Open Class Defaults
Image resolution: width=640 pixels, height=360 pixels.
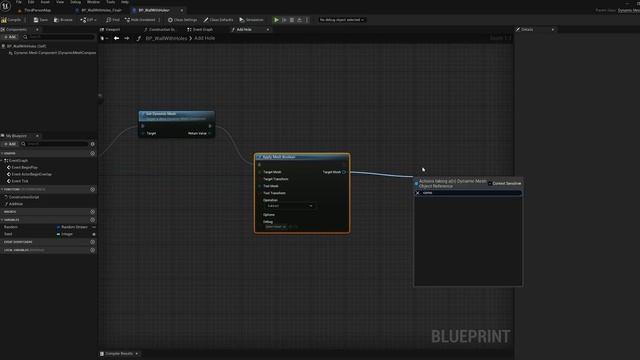click(x=218, y=20)
